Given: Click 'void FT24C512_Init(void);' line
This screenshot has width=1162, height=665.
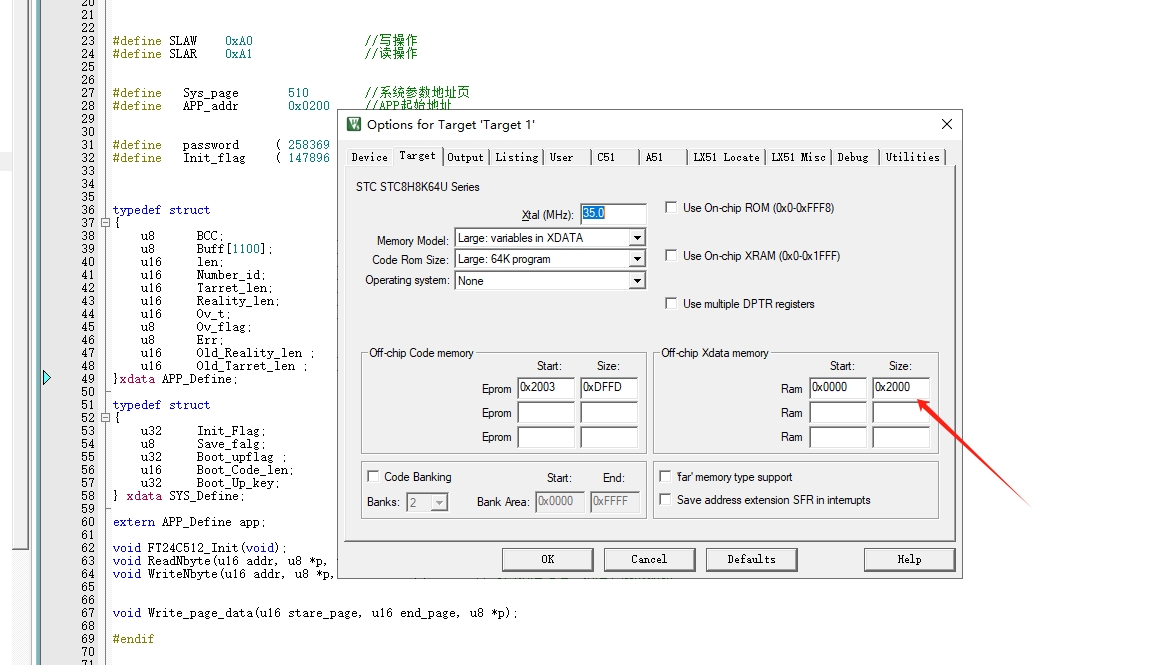Looking at the screenshot, I should 199,548.
